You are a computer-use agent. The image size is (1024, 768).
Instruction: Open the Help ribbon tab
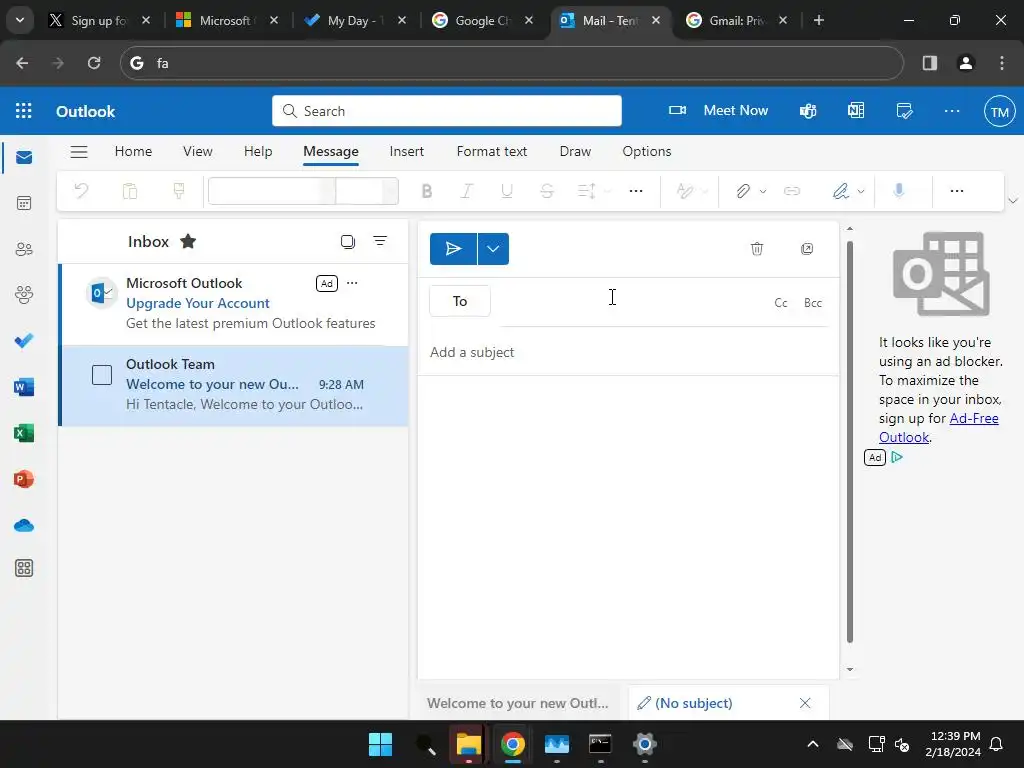tap(258, 152)
